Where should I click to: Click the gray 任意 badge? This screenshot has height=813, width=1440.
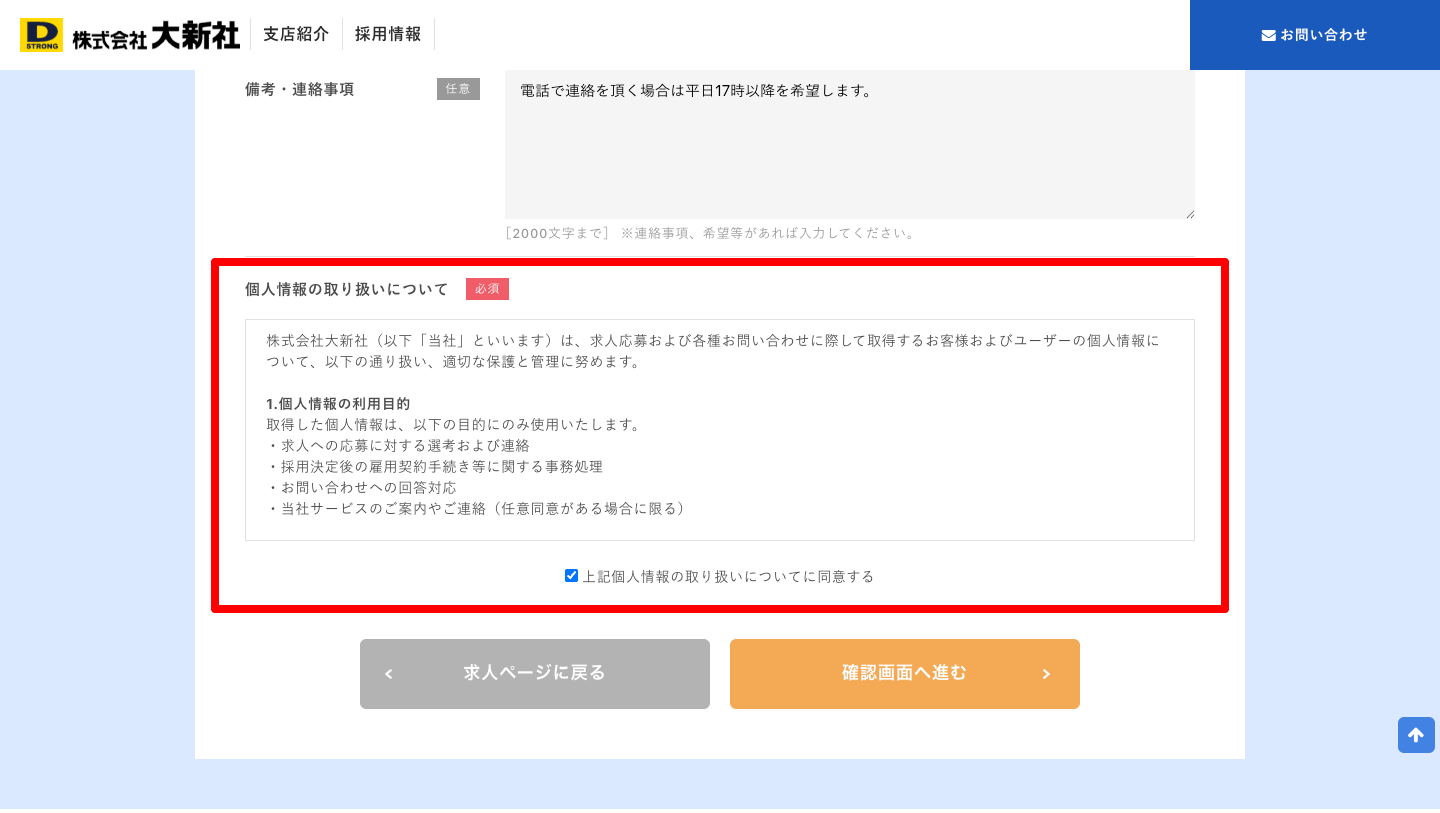click(x=458, y=89)
